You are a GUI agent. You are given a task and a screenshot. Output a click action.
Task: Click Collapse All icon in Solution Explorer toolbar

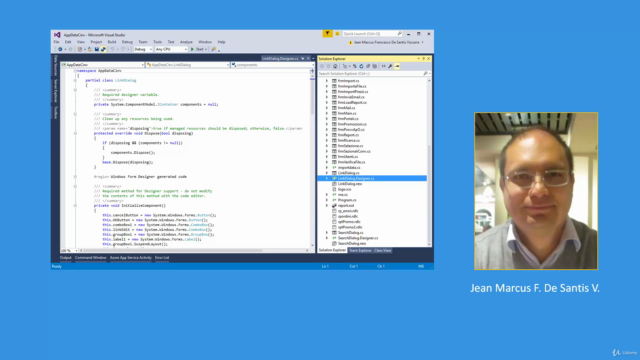click(x=368, y=66)
